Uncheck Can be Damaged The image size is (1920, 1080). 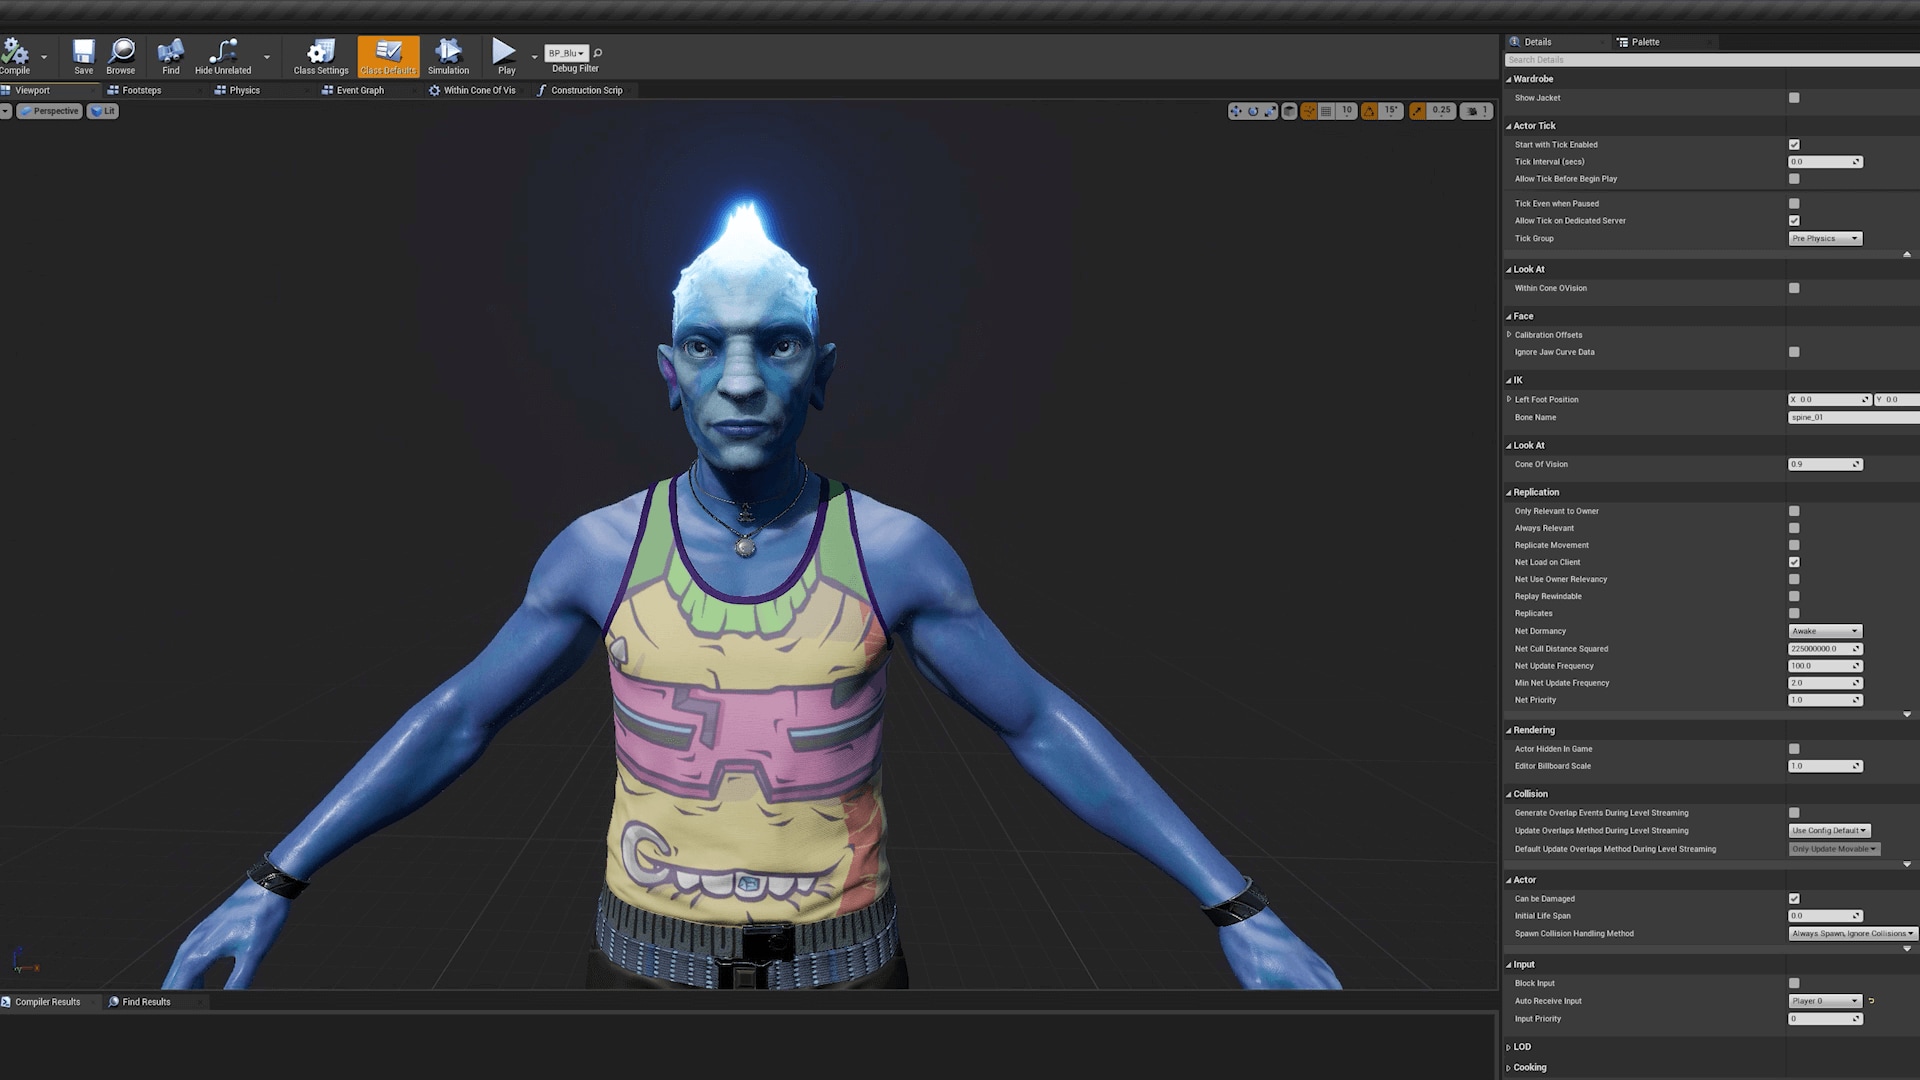pos(1794,899)
